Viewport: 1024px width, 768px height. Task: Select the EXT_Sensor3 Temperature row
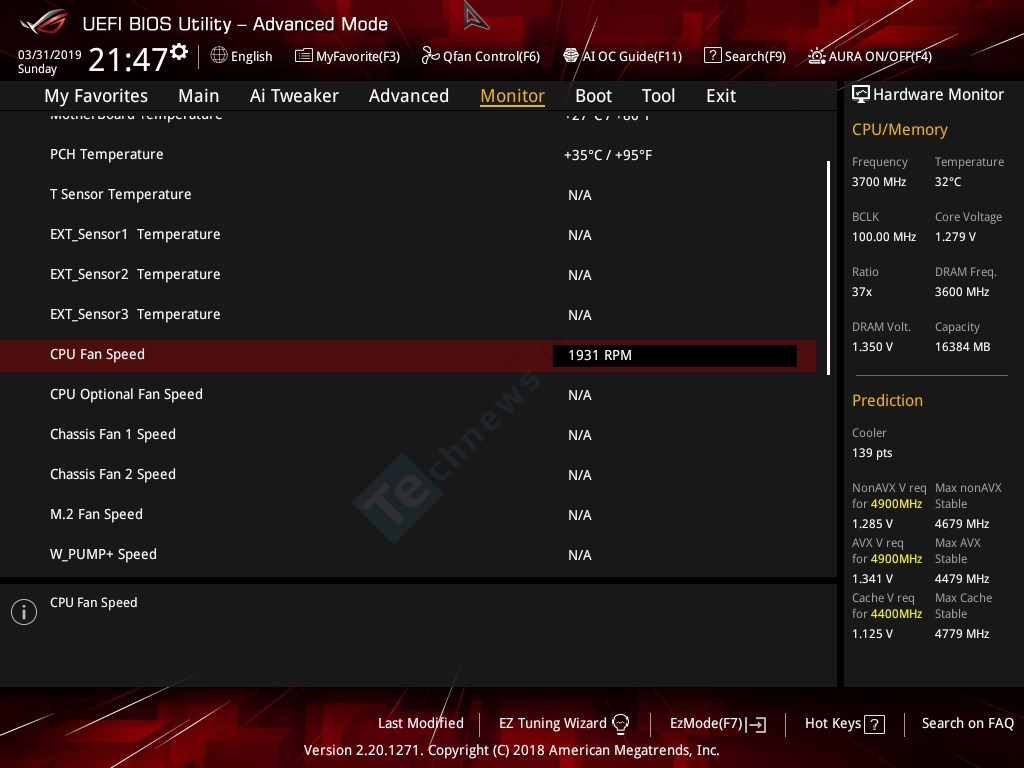[x=408, y=314]
